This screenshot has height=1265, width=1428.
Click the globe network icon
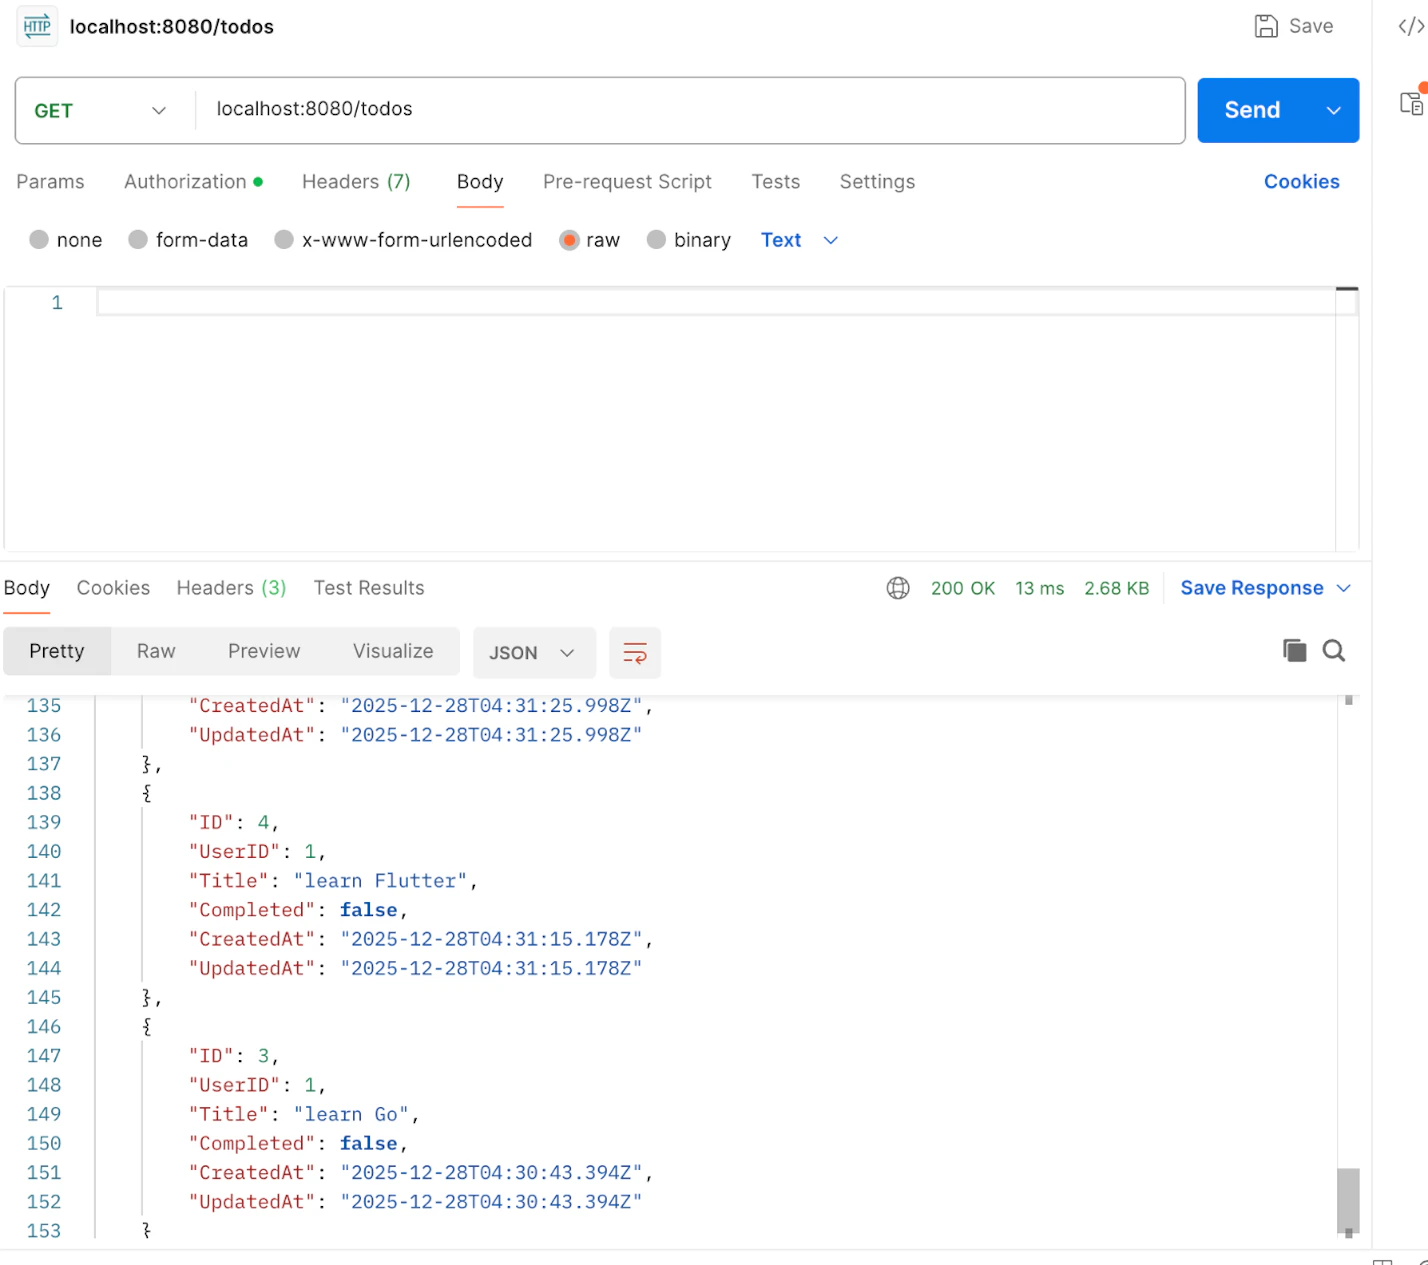click(x=898, y=588)
